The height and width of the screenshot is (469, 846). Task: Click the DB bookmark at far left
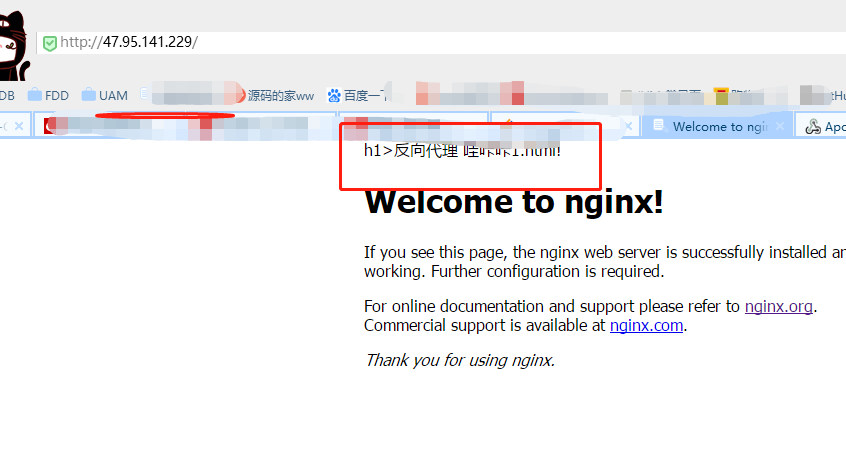pyautogui.click(x=7, y=96)
